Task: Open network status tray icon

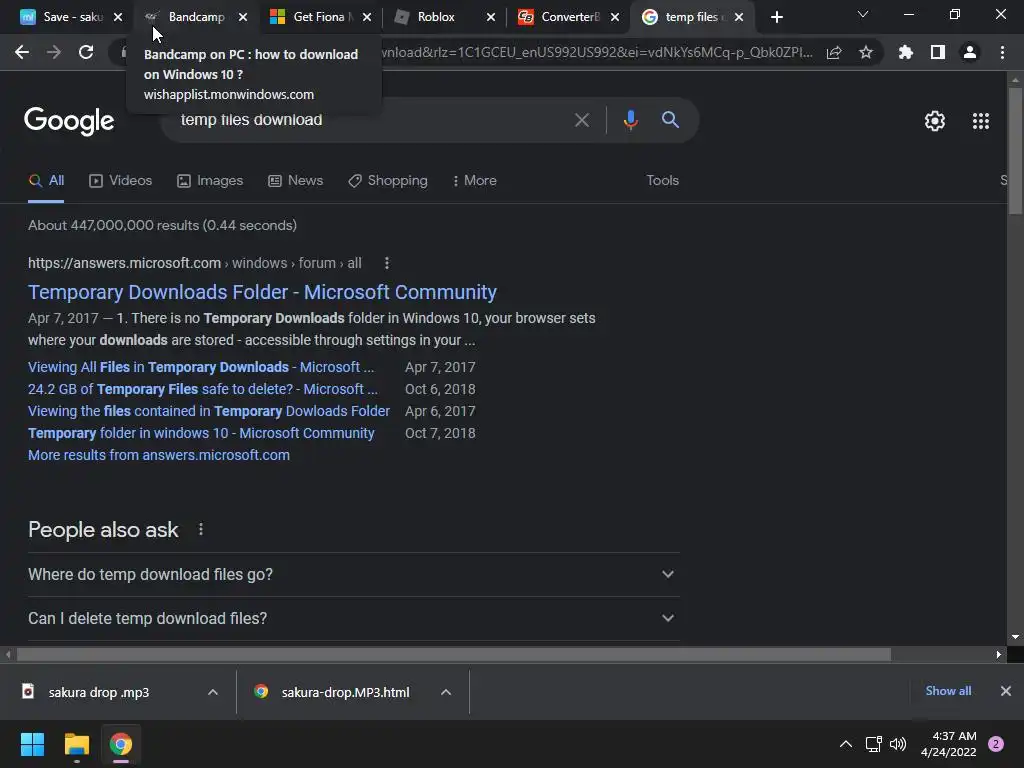Action: pyautogui.click(x=873, y=744)
